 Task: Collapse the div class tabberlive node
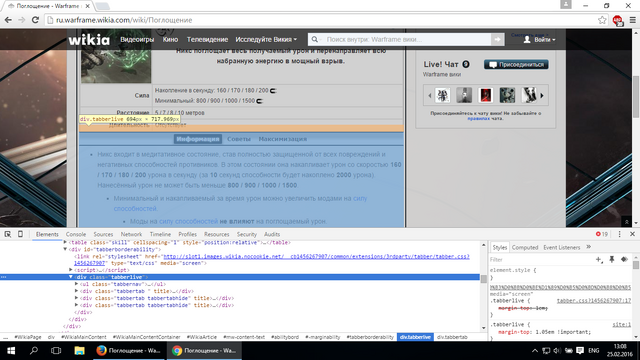click(71, 277)
